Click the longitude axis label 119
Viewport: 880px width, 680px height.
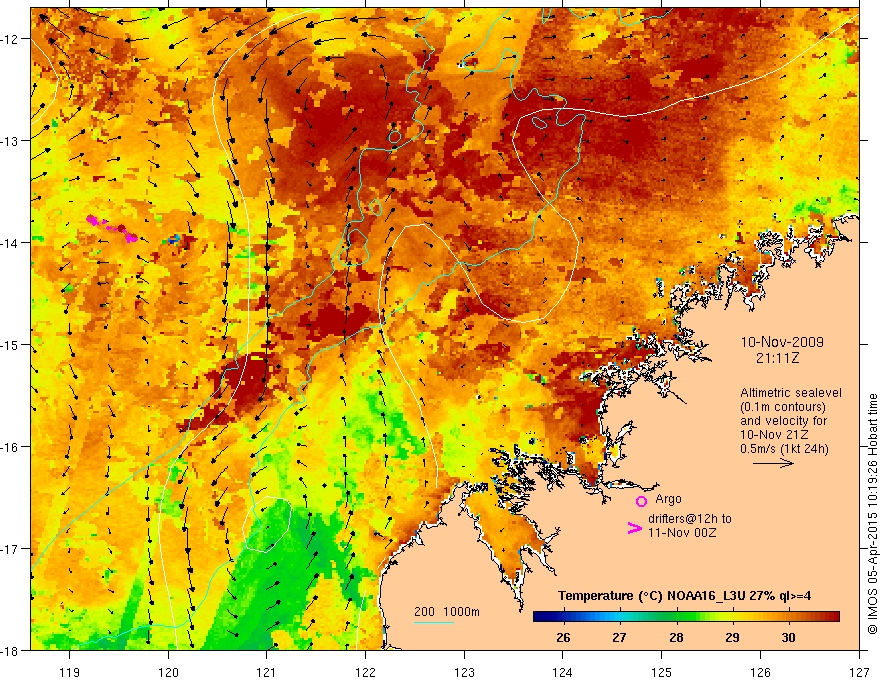click(x=70, y=672)
